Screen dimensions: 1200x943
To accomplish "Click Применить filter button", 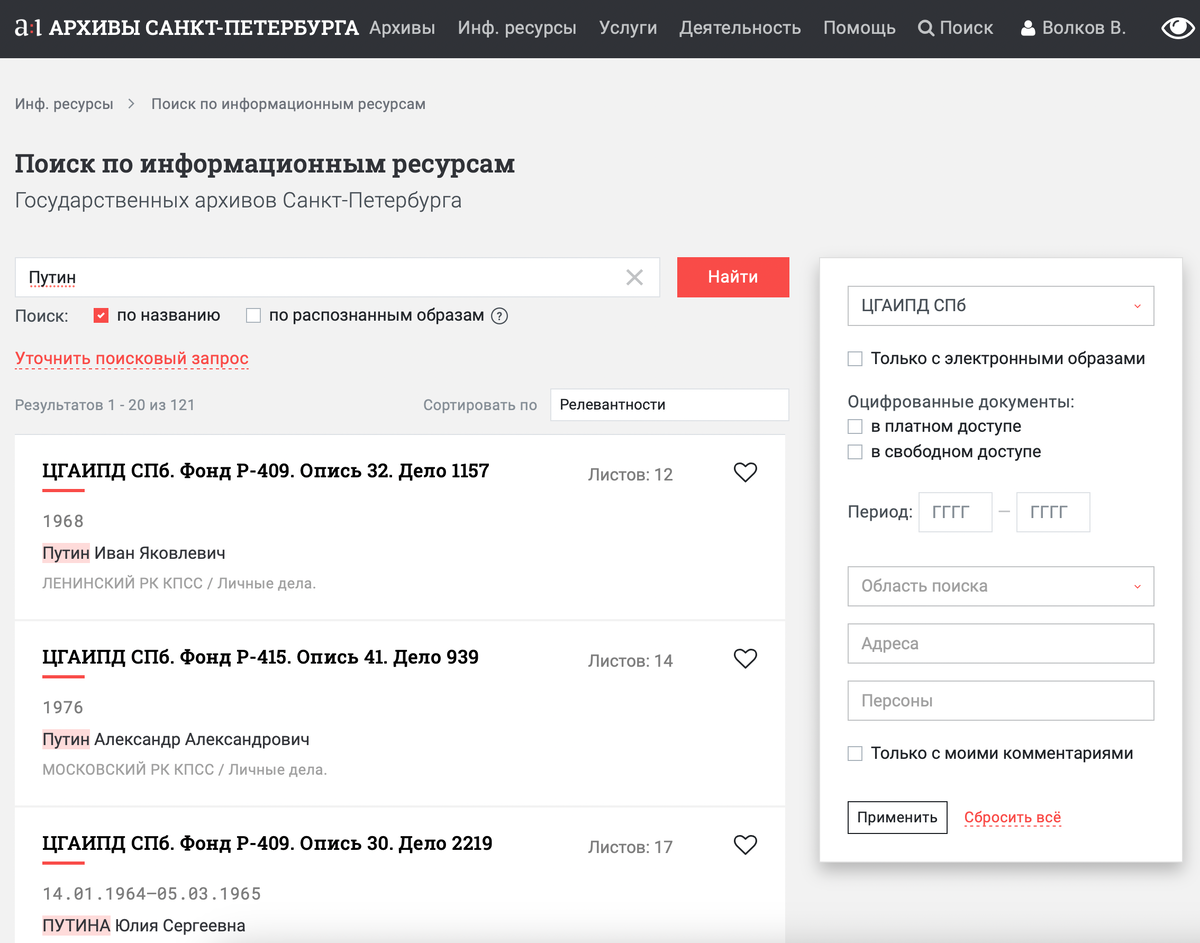I will click(897, 817).
